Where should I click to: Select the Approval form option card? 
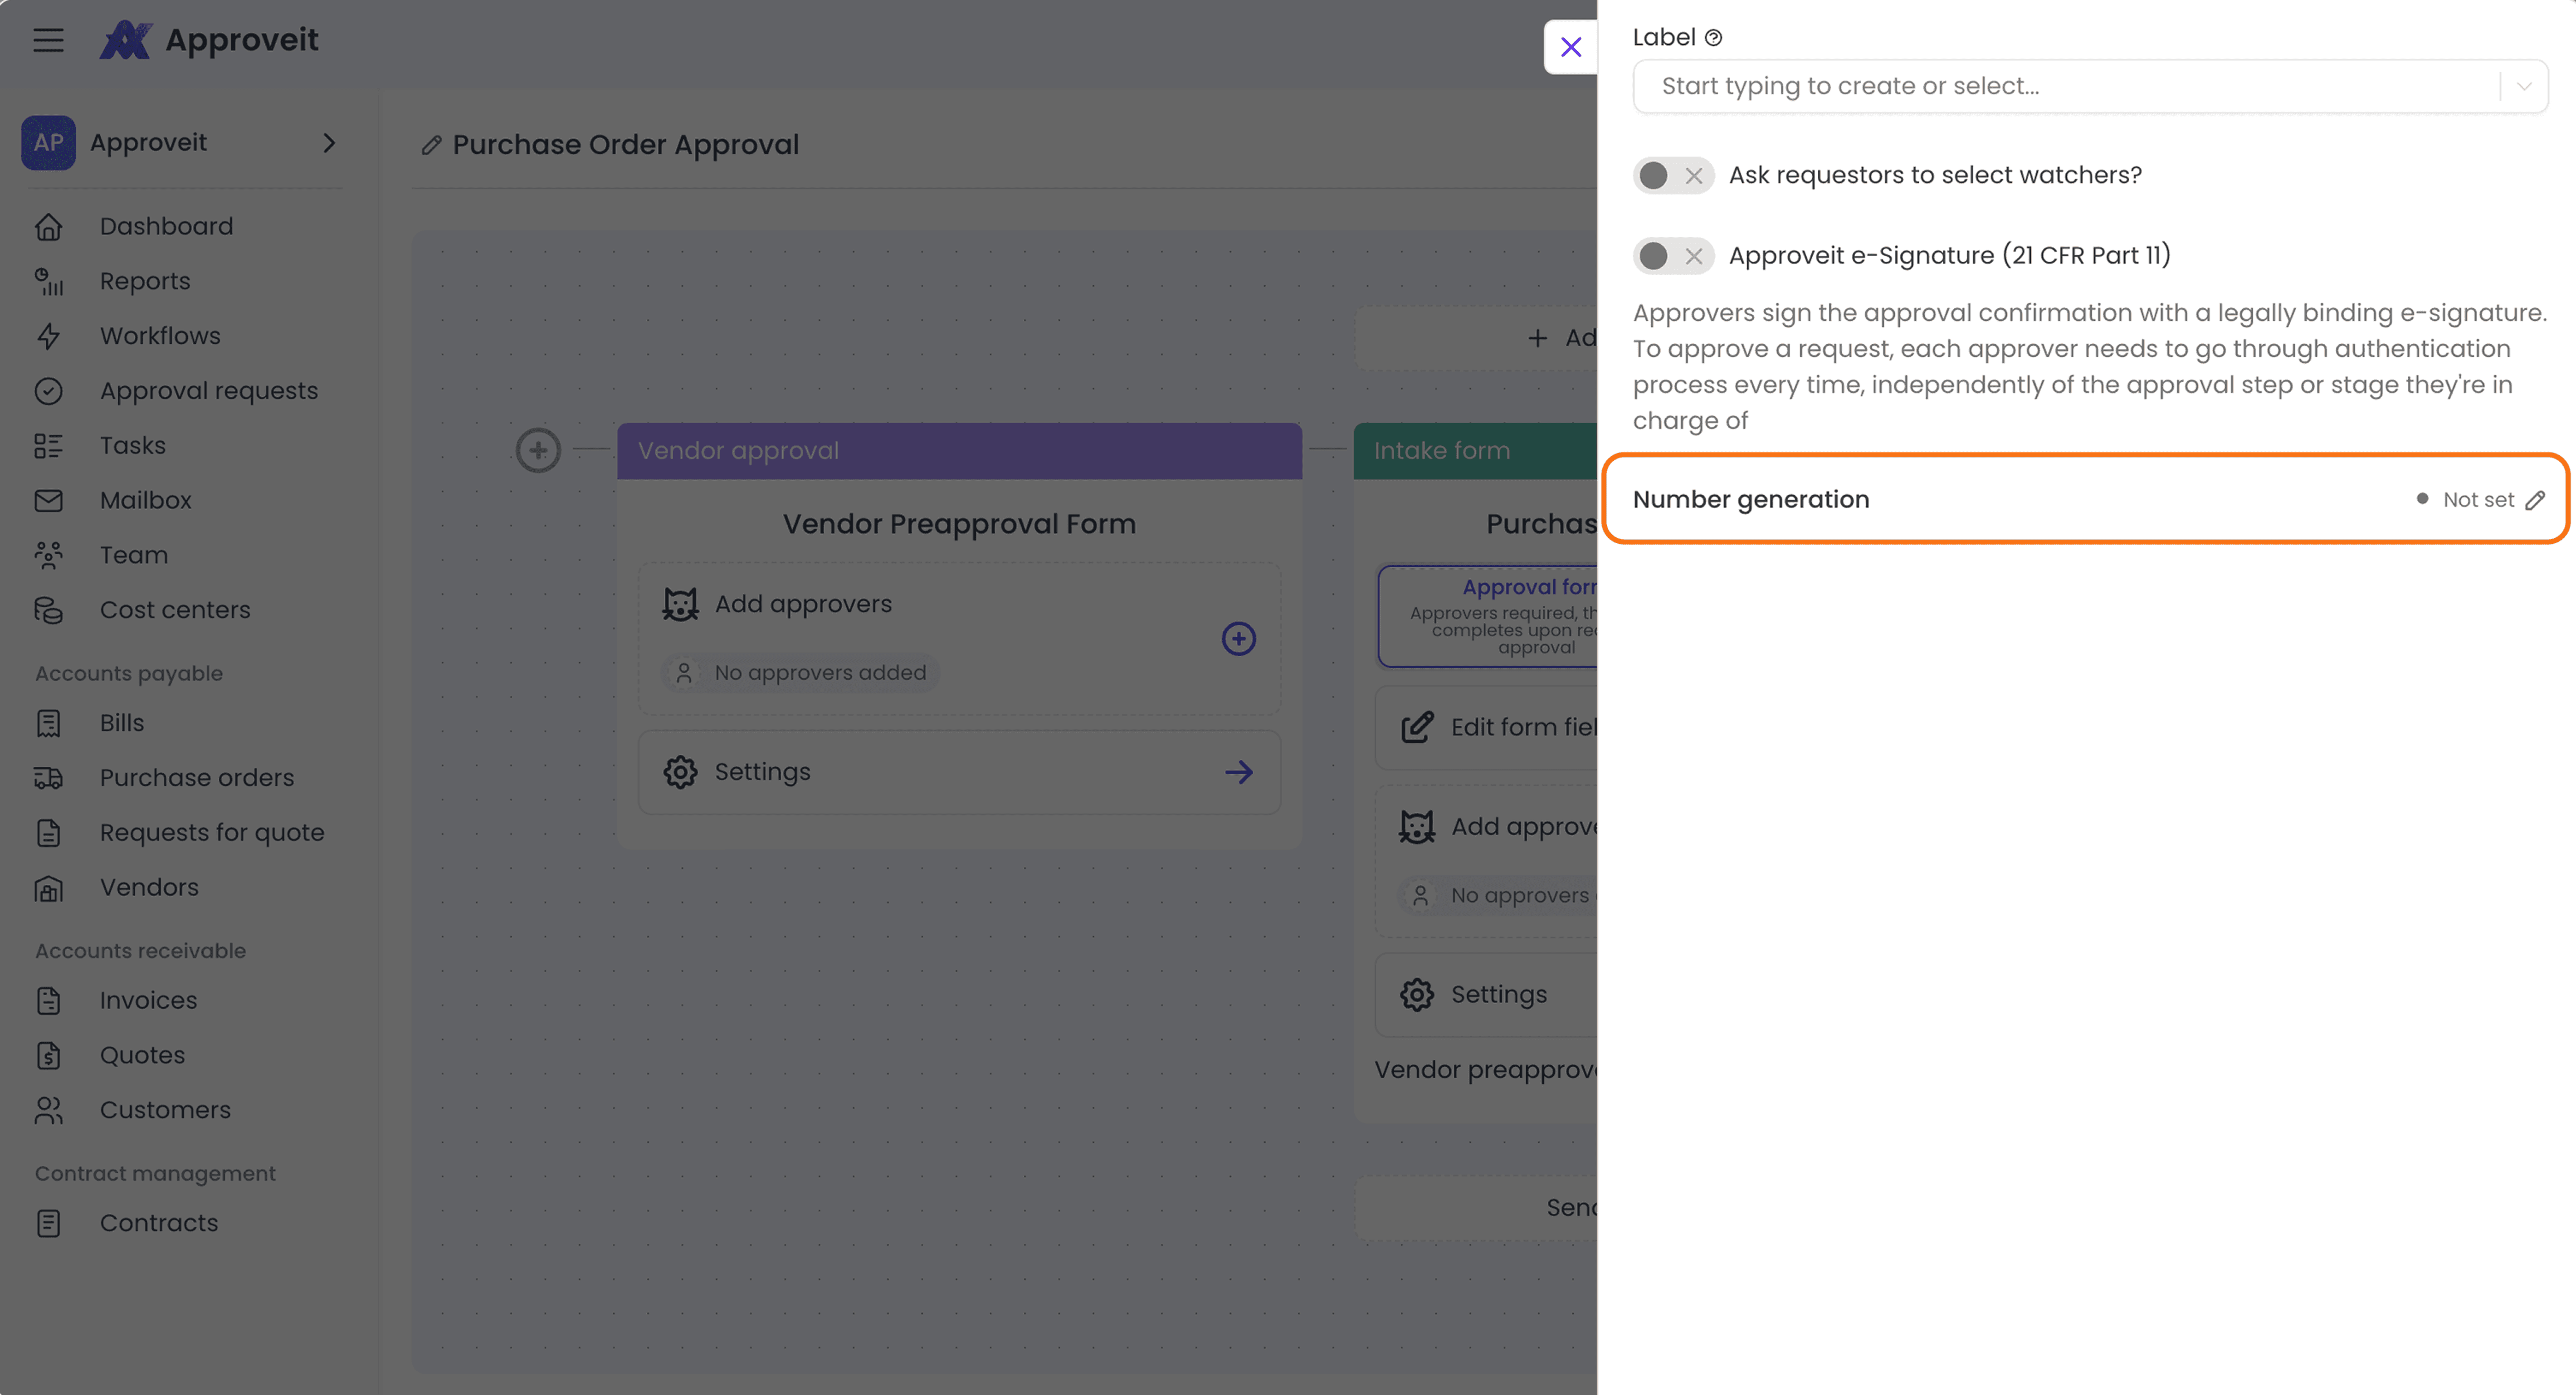(1487, 616)
